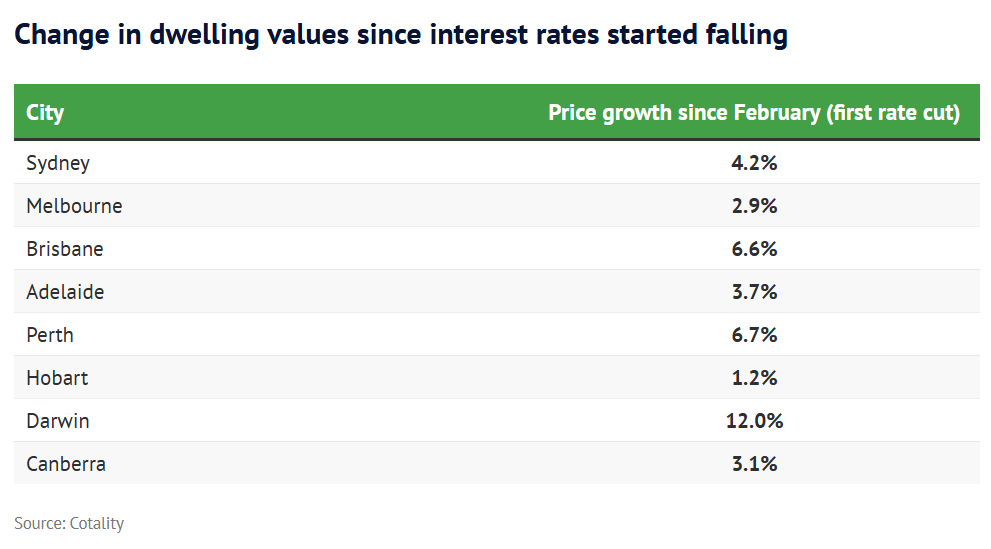991x549 pixels.
Task: Click the City column header
Action: pyautogui.click(x=45, y=112)
